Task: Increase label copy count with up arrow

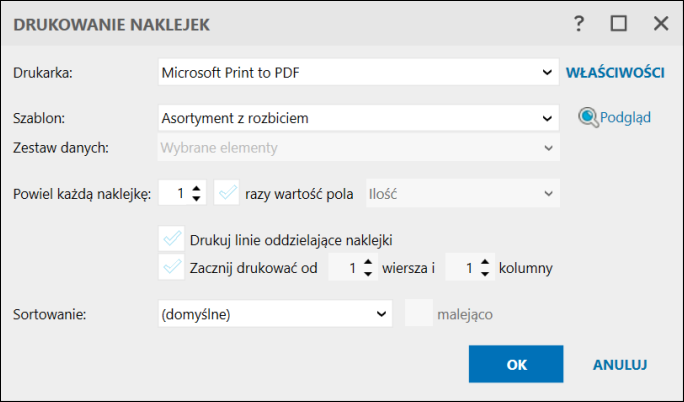Action: [x=196, y=188]
